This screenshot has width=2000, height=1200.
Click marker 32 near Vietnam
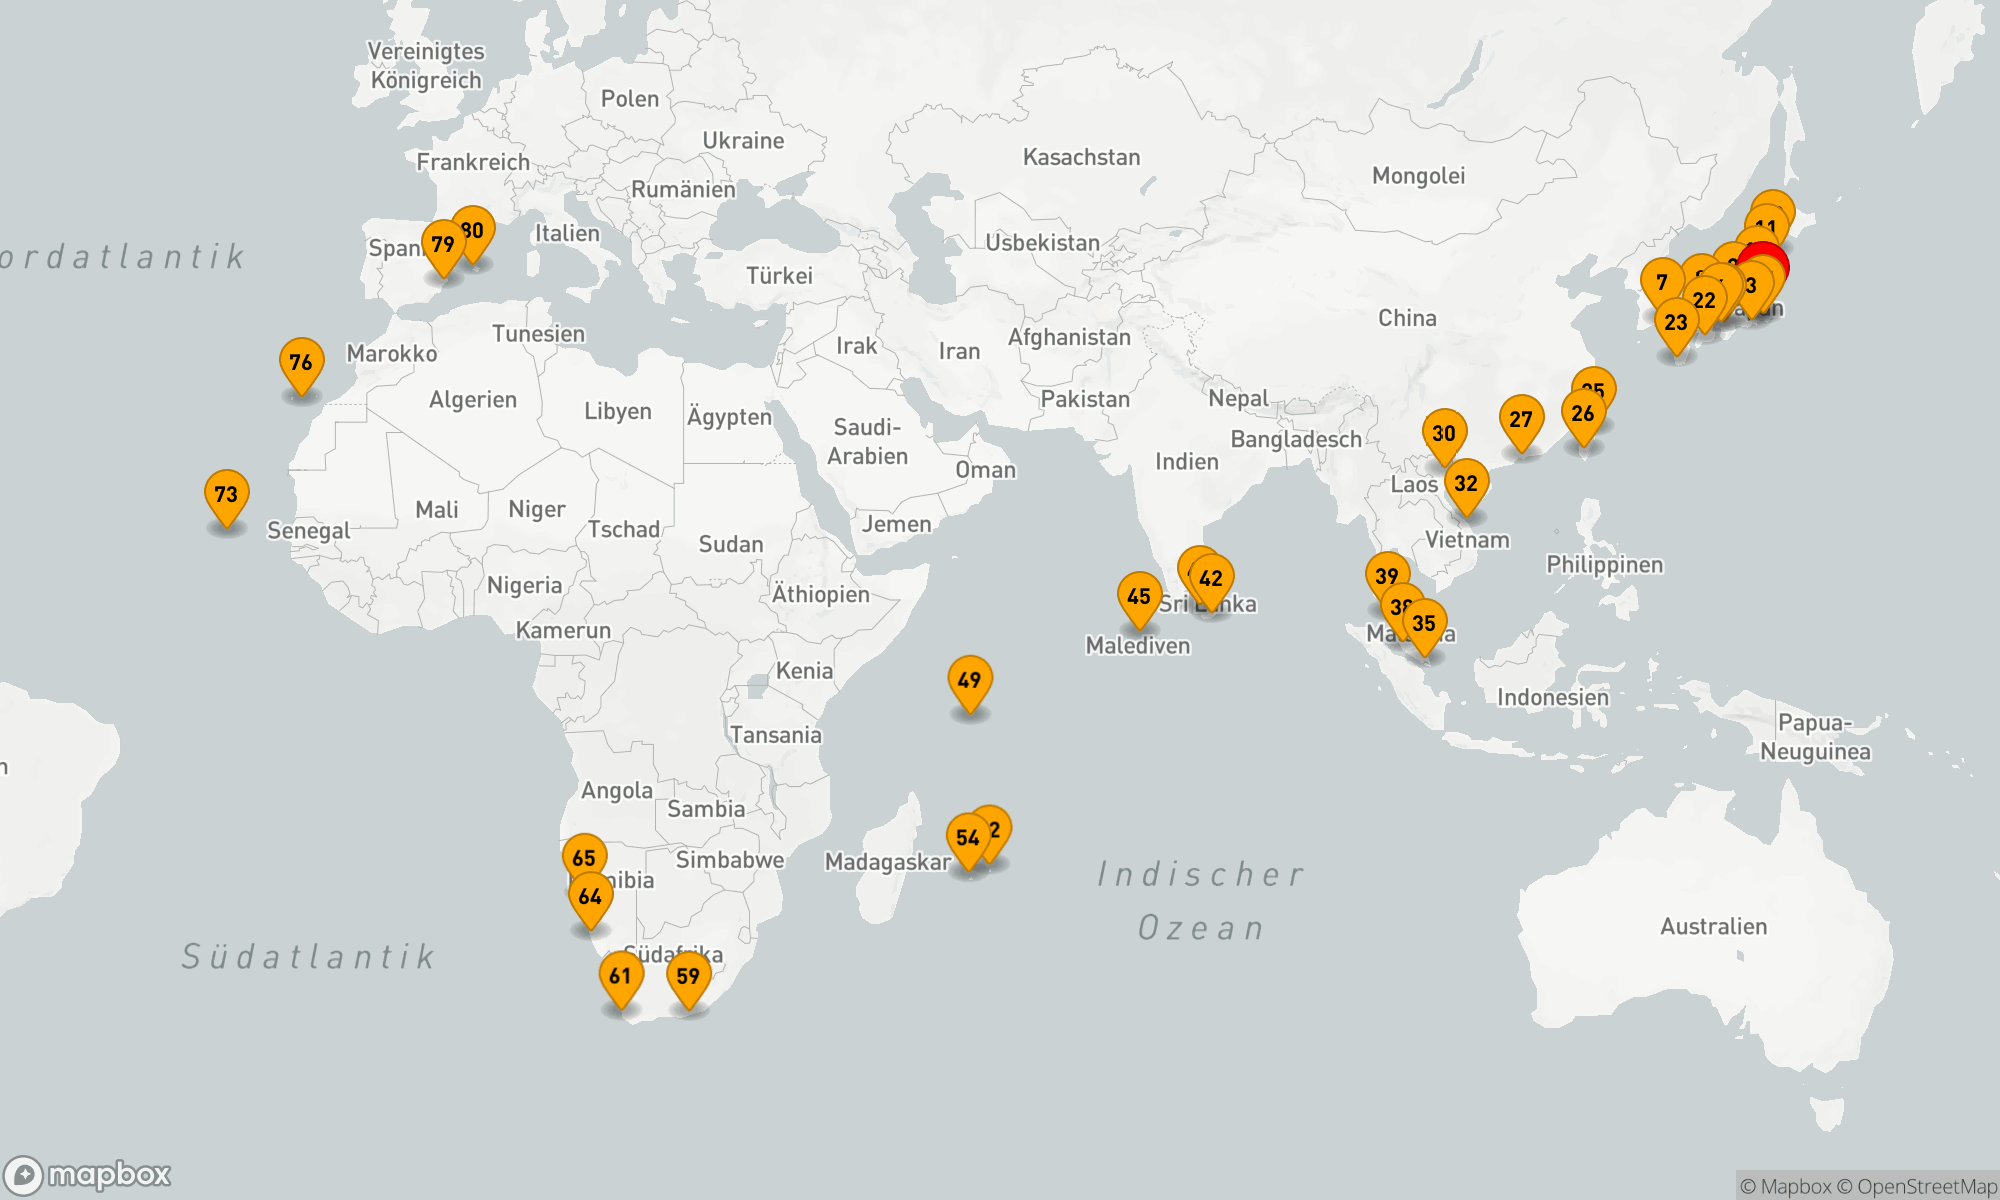click(x=1466, y=484)
